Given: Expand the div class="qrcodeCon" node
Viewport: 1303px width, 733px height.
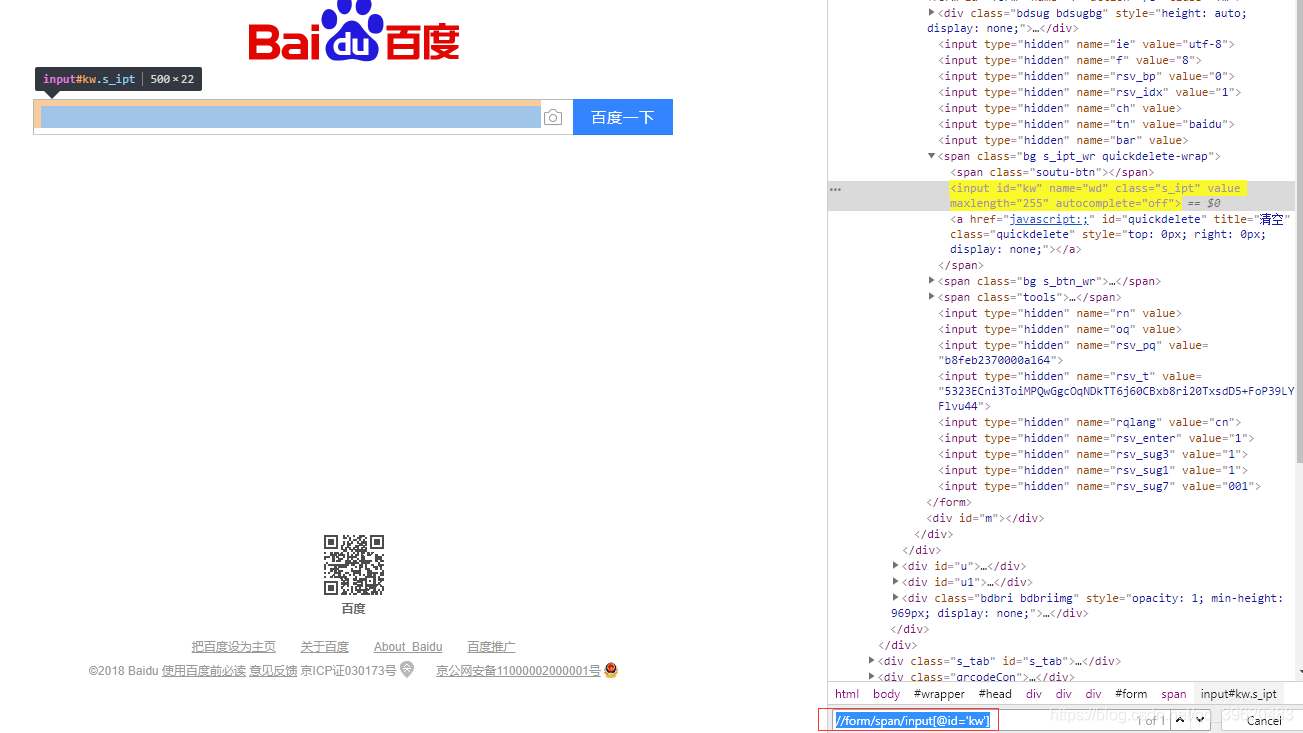Looking at the screenshot, I should coord(872,677).
